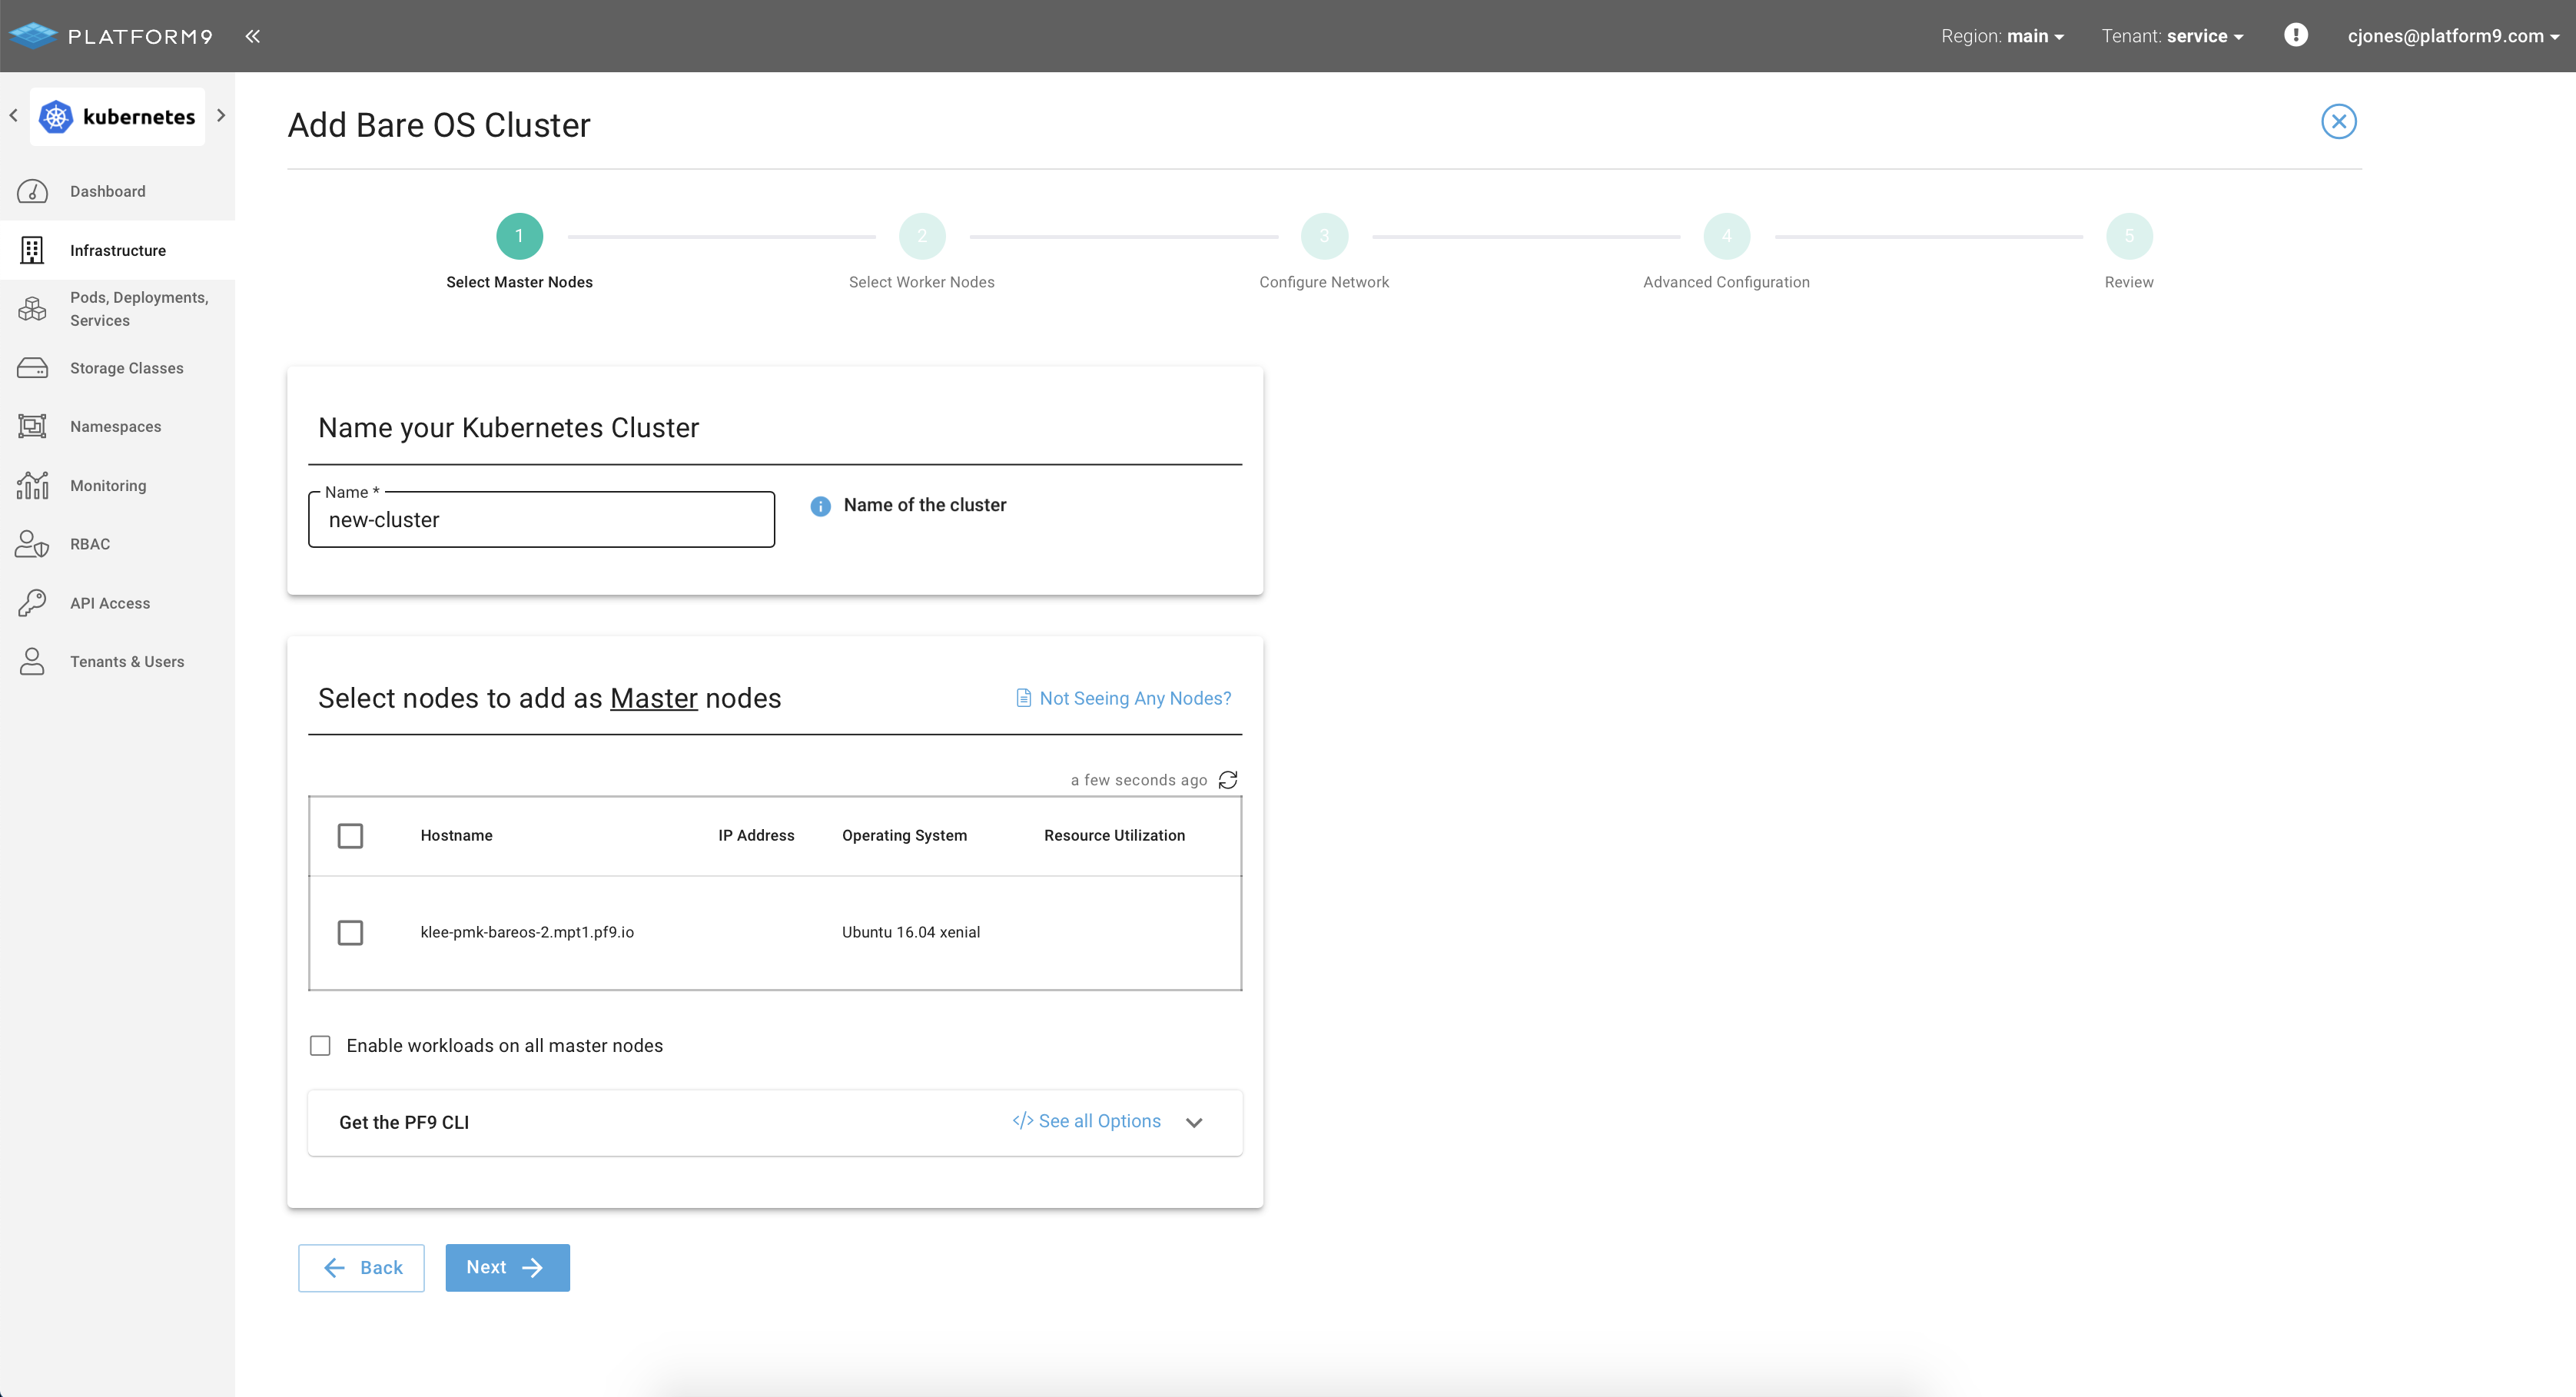
Task: Switch to previous app with left chevron
Action: tap(13, 116)
